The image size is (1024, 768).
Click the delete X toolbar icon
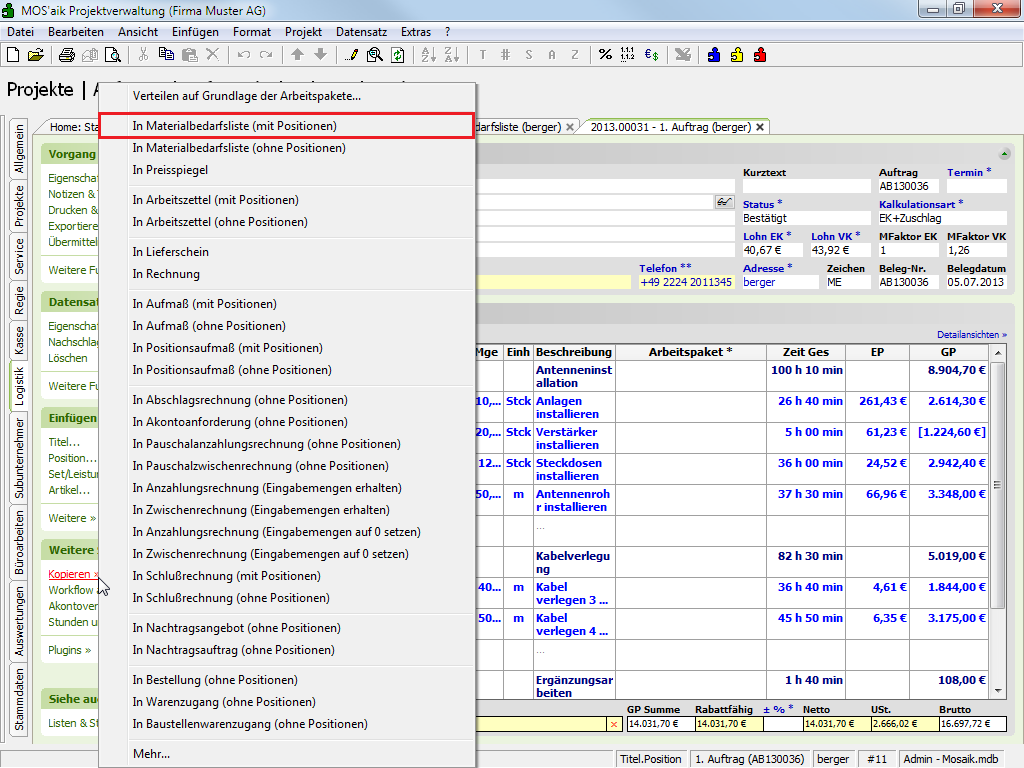212,55
